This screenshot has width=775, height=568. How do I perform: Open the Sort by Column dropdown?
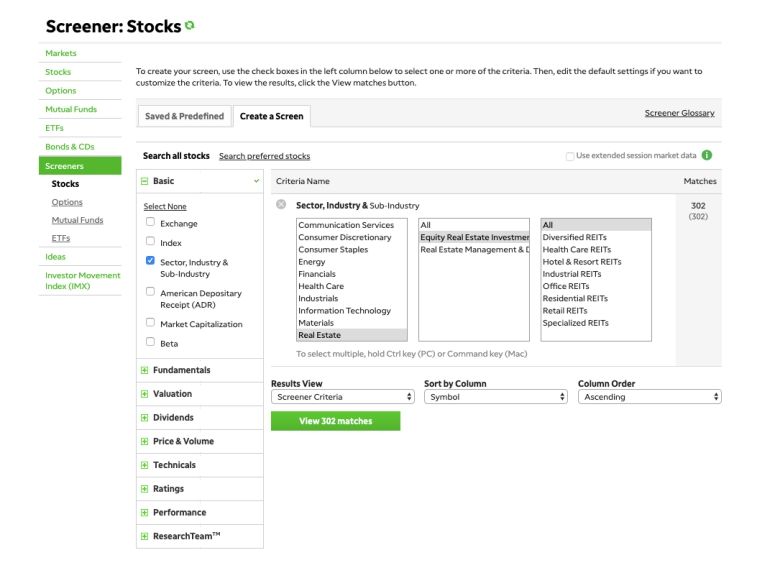click(x=494, y=397)
